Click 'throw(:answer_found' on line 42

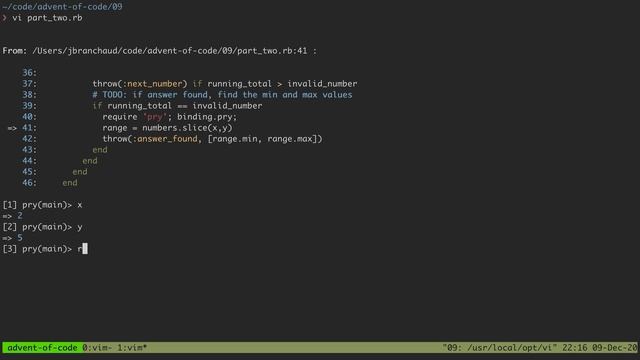[x=150, y=139]
